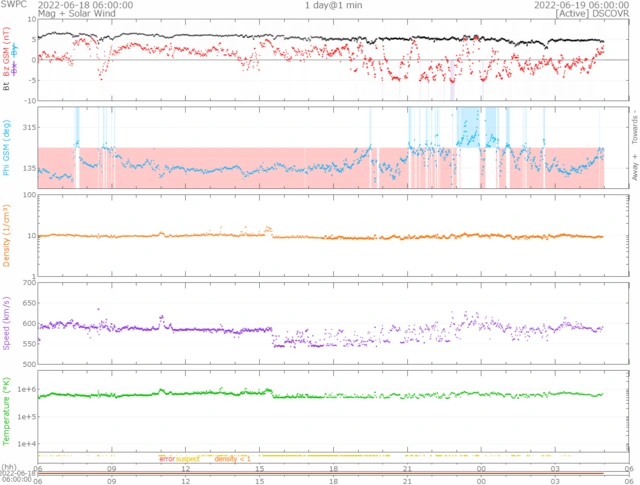Screen dimensions: 640x485
Task: Click the brown time range bar at bottom
Action: 320,474
